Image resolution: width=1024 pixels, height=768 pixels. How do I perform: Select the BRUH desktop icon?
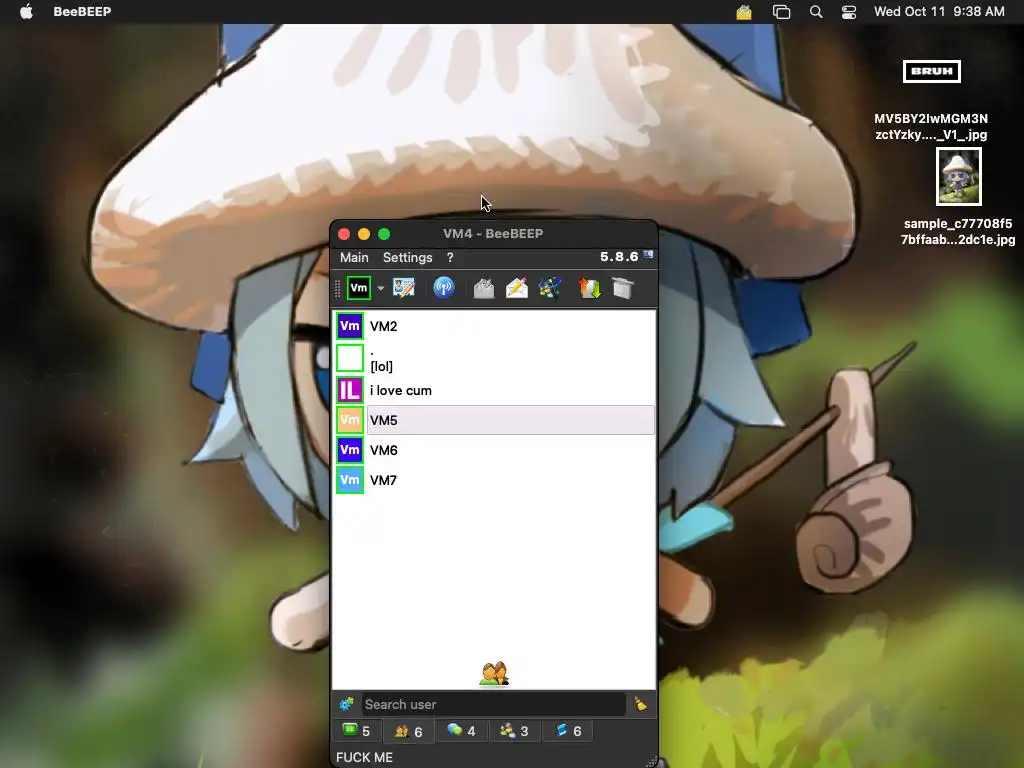[931, 71]
